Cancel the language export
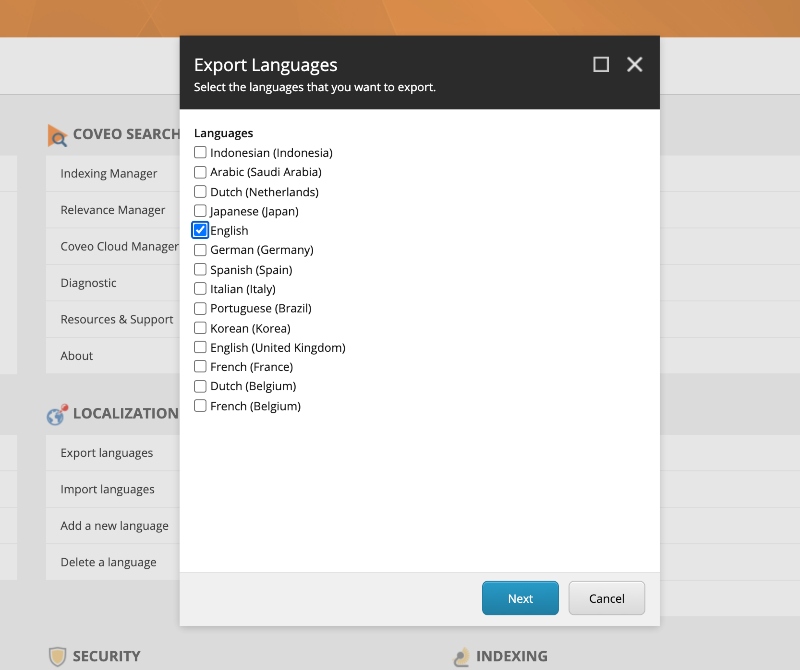 (606, 598)
